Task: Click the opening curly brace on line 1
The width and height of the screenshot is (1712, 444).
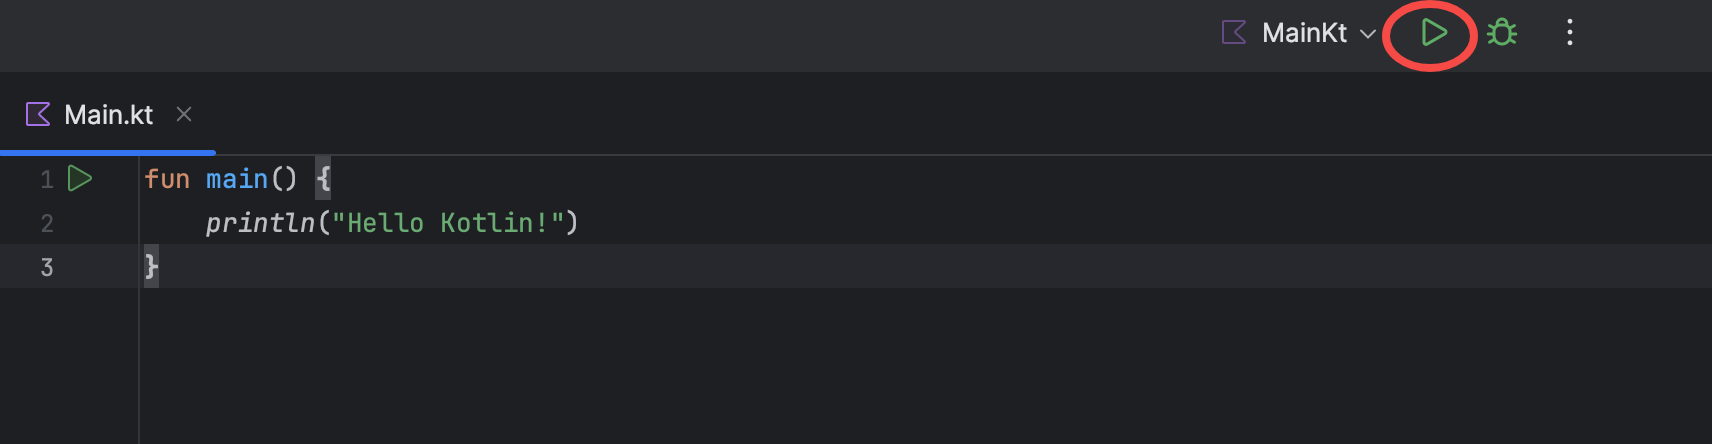Action: [323, 179]
